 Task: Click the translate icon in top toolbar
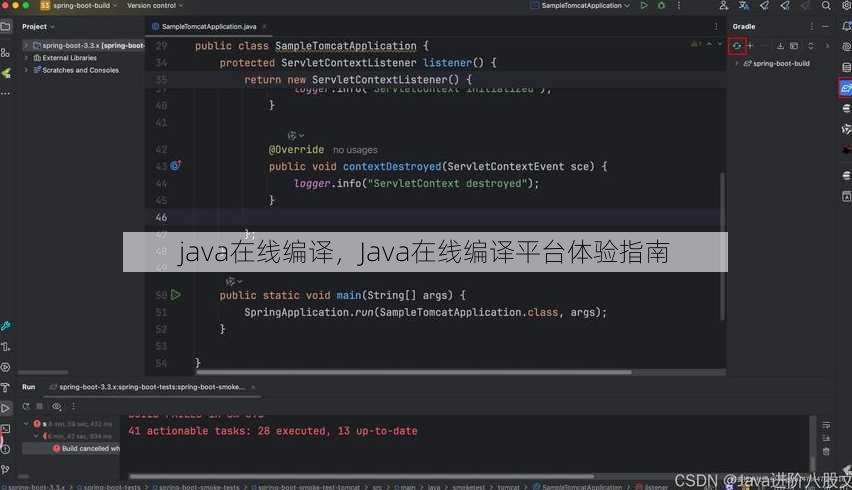point(743,5)
